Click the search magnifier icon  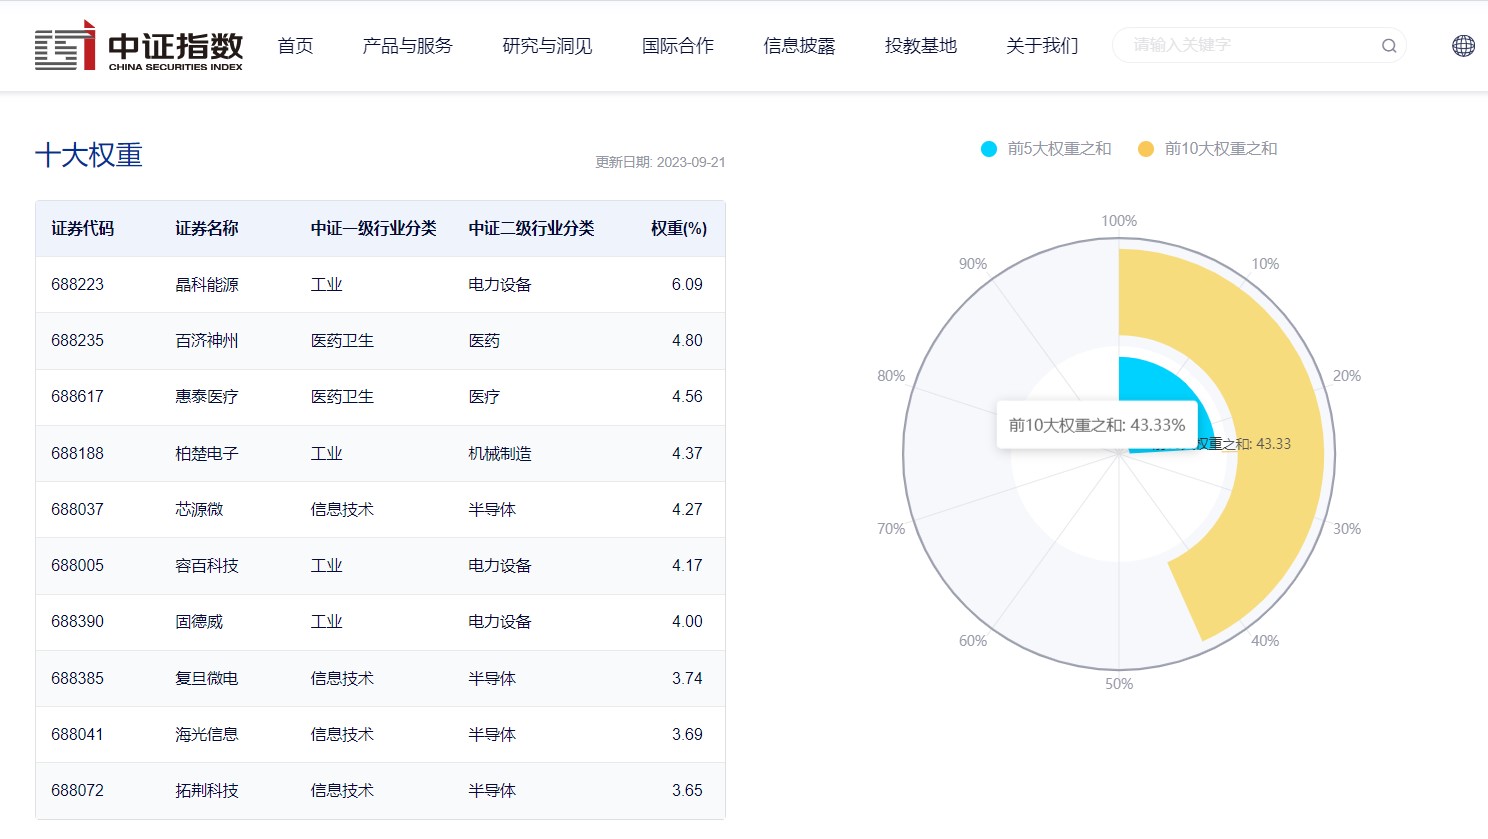1388,45
